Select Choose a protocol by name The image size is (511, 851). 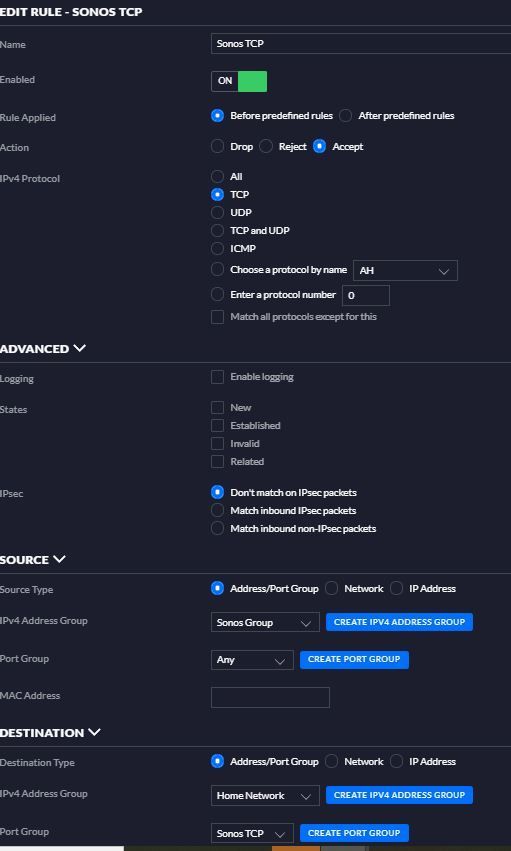click(x=217, y=269)
